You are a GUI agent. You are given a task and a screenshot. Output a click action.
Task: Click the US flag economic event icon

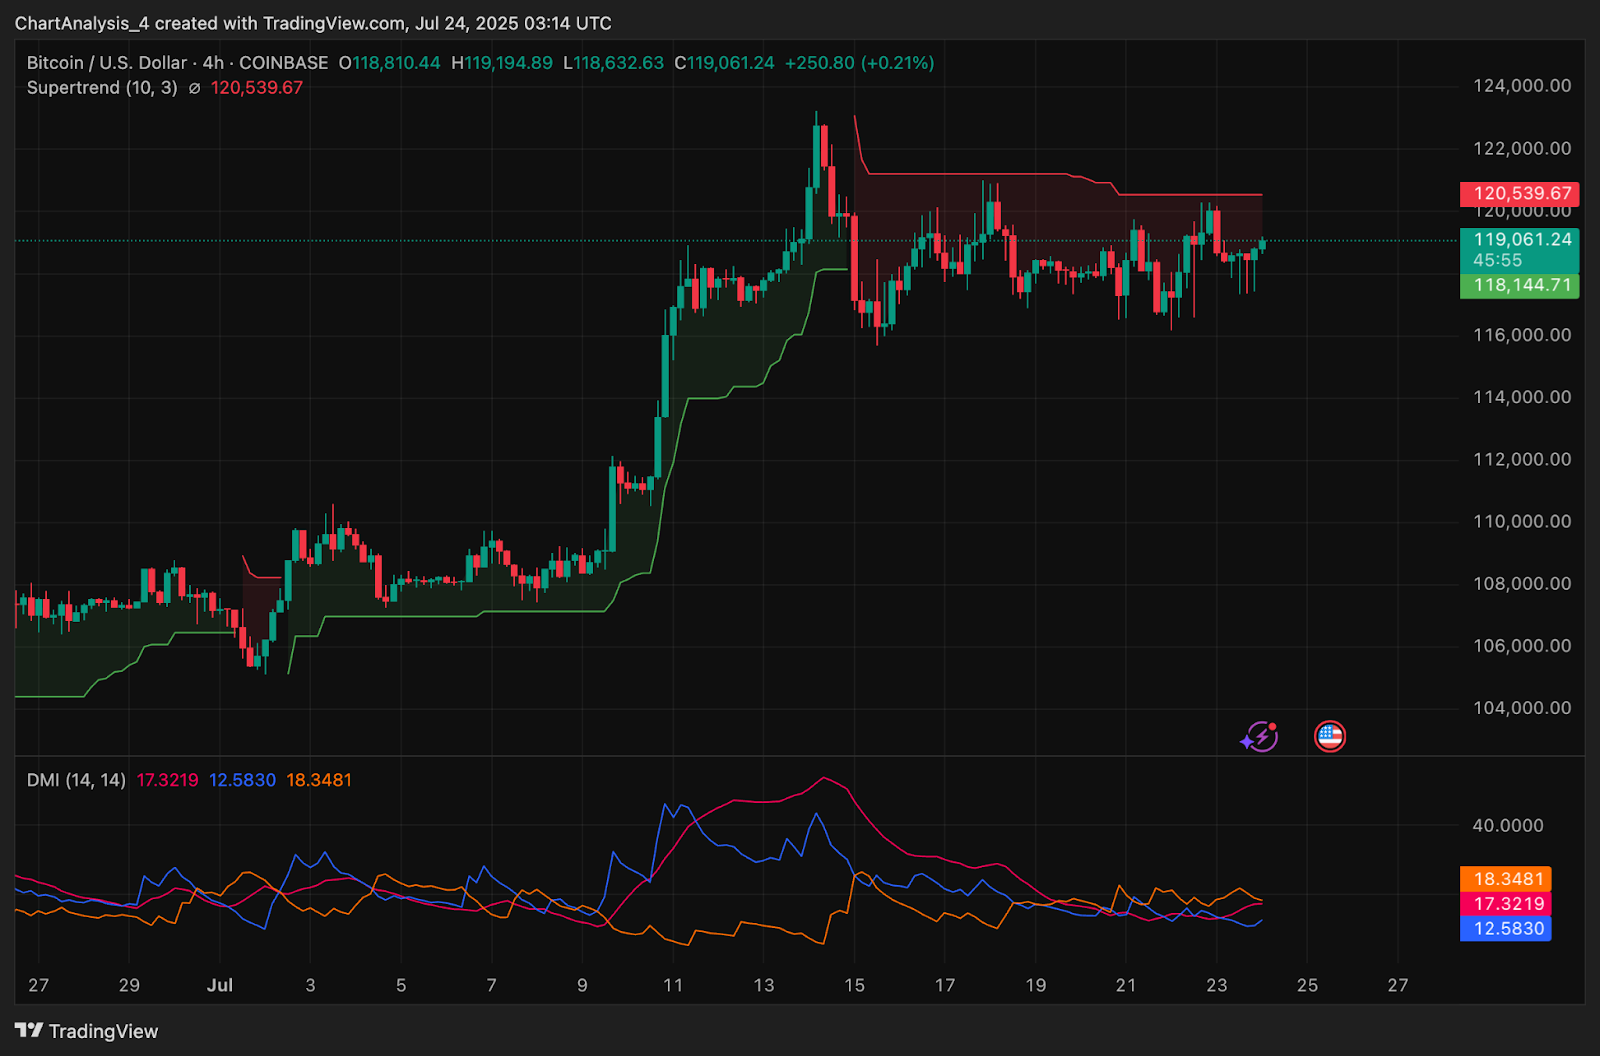[x=1329, y=737]
